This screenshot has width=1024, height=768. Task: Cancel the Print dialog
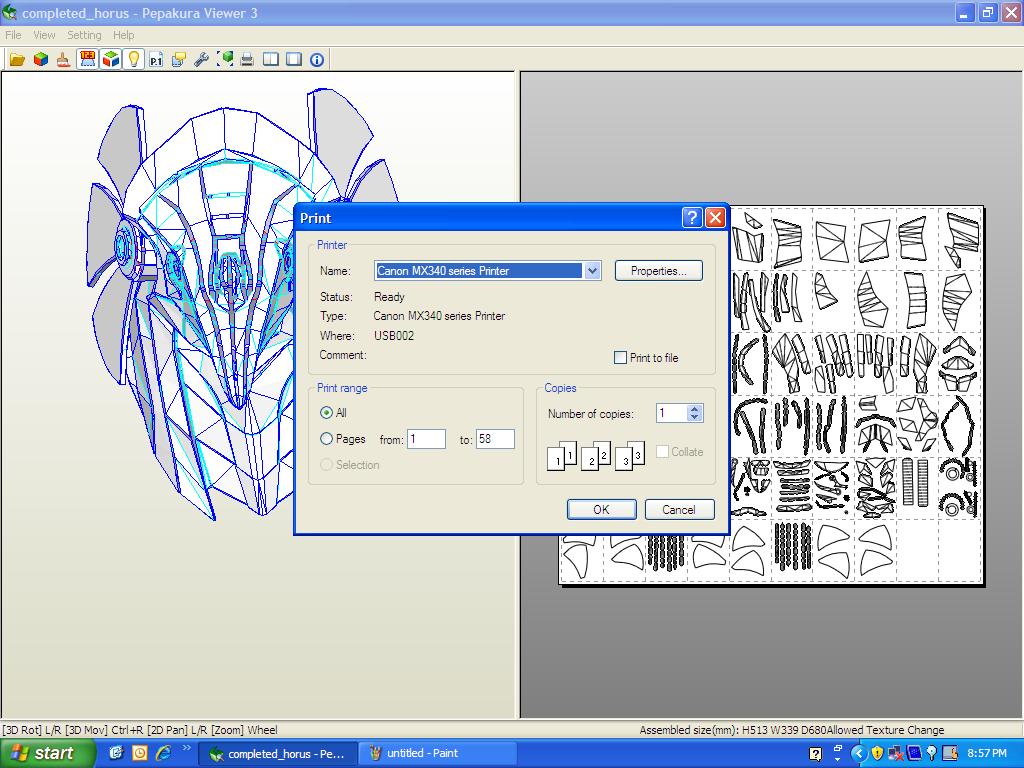click(x=679, y=509)
